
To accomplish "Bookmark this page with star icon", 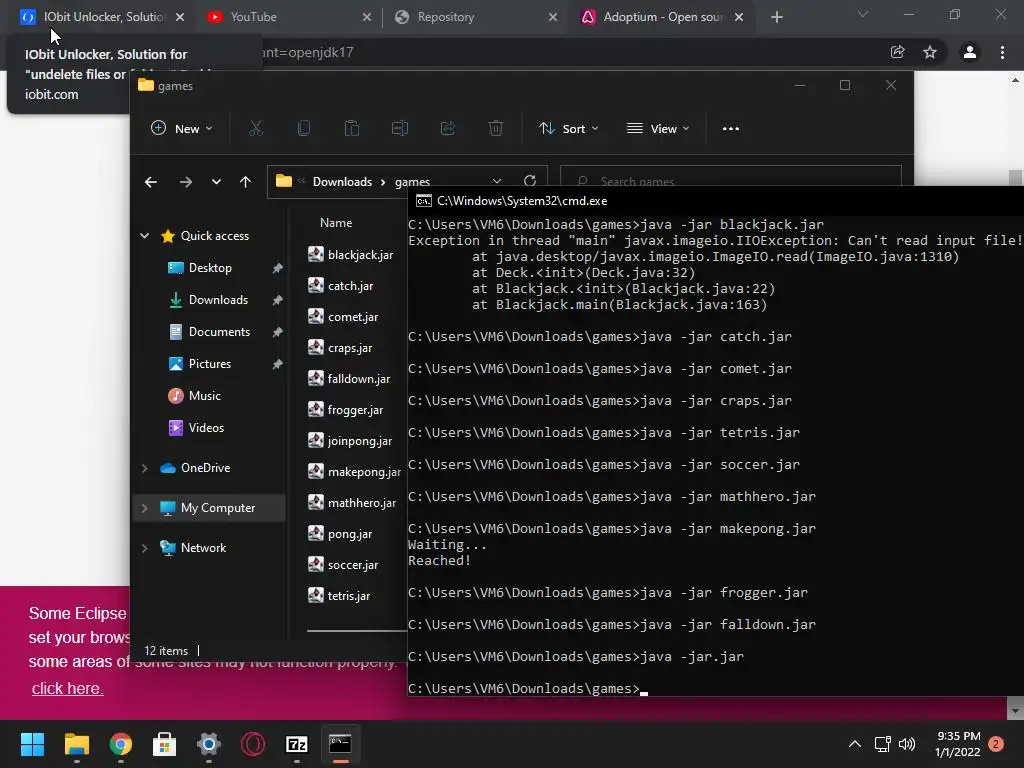I will pyautogui.click(x=930, y=52).
